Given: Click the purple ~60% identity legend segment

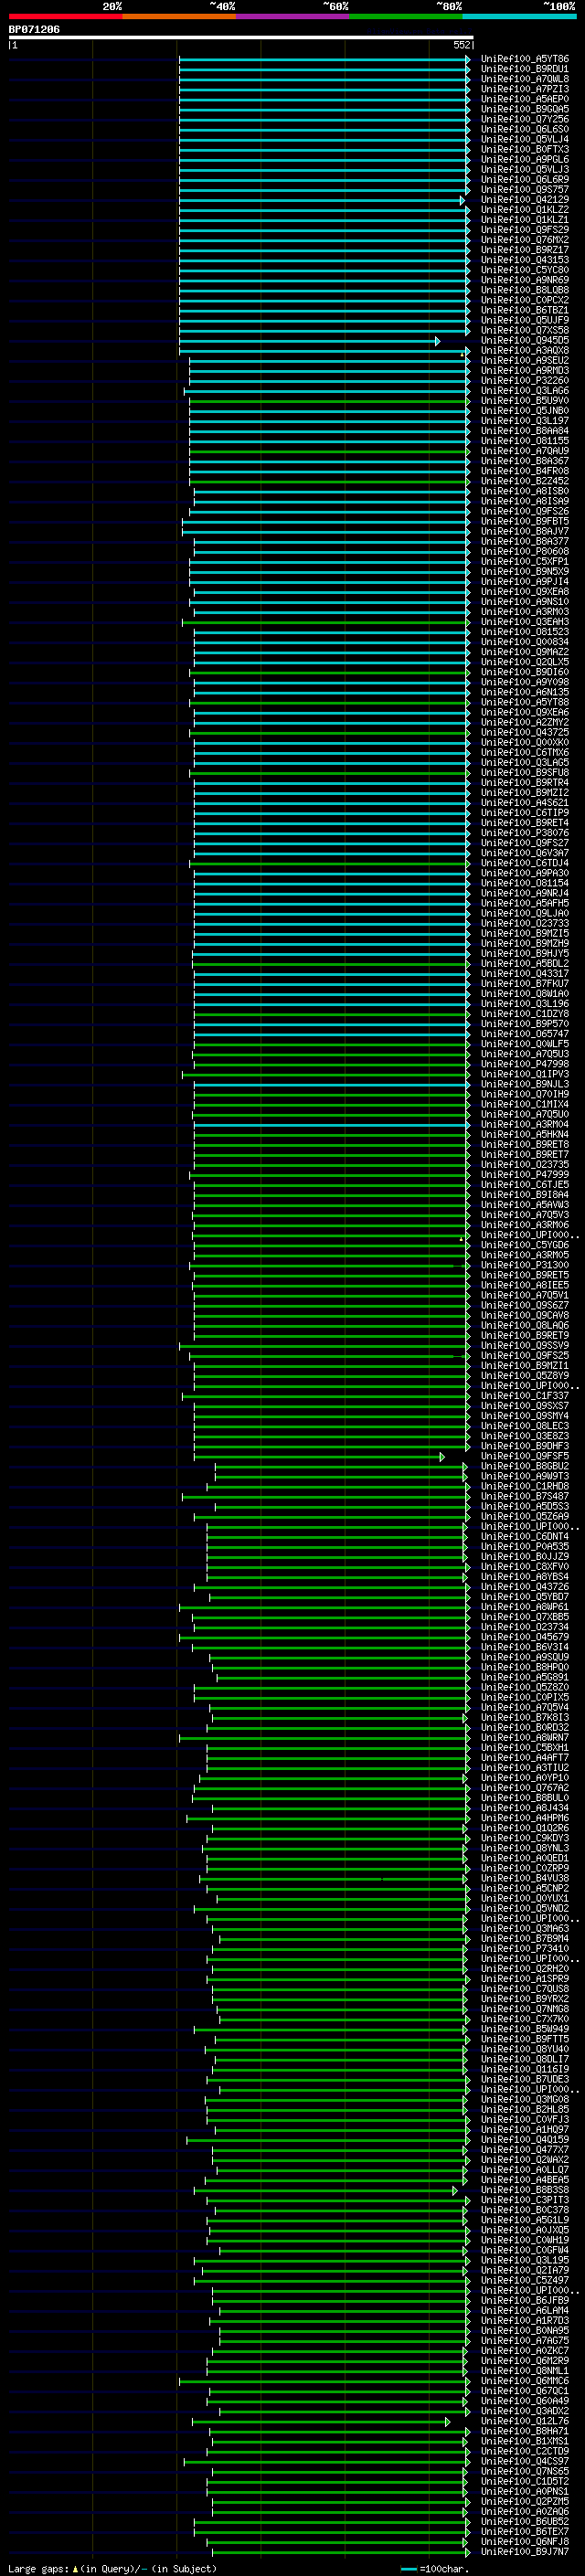Looking at the screenshot, I should pos(293,16).
